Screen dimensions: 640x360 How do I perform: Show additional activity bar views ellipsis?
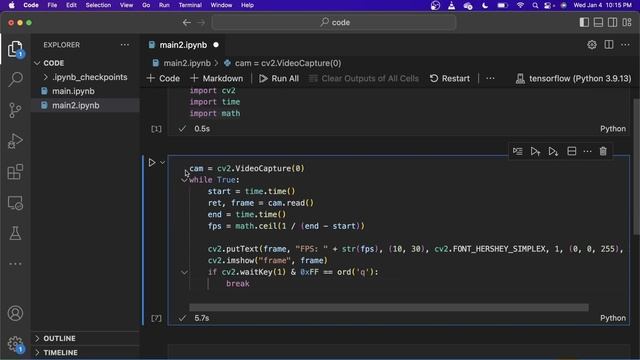click(15, 264)
